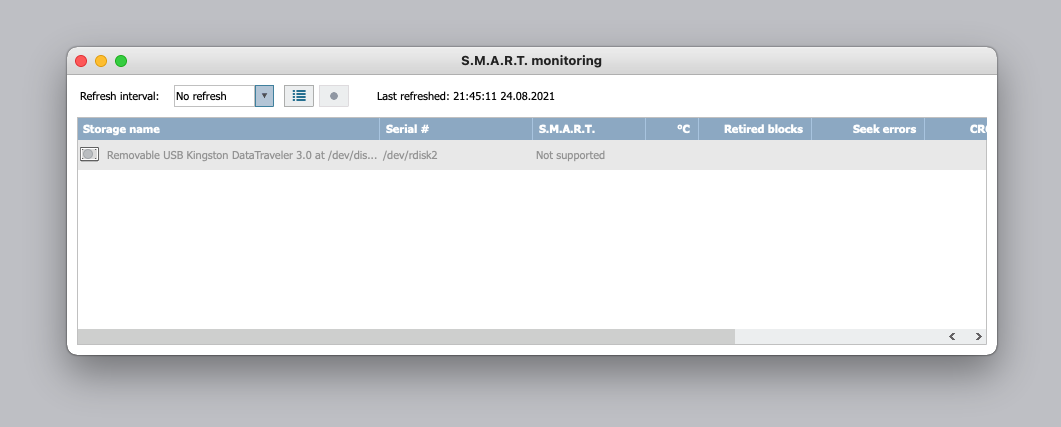Click the Last refreshed timestamp text
1061x427 pixels.
point(466,96)
